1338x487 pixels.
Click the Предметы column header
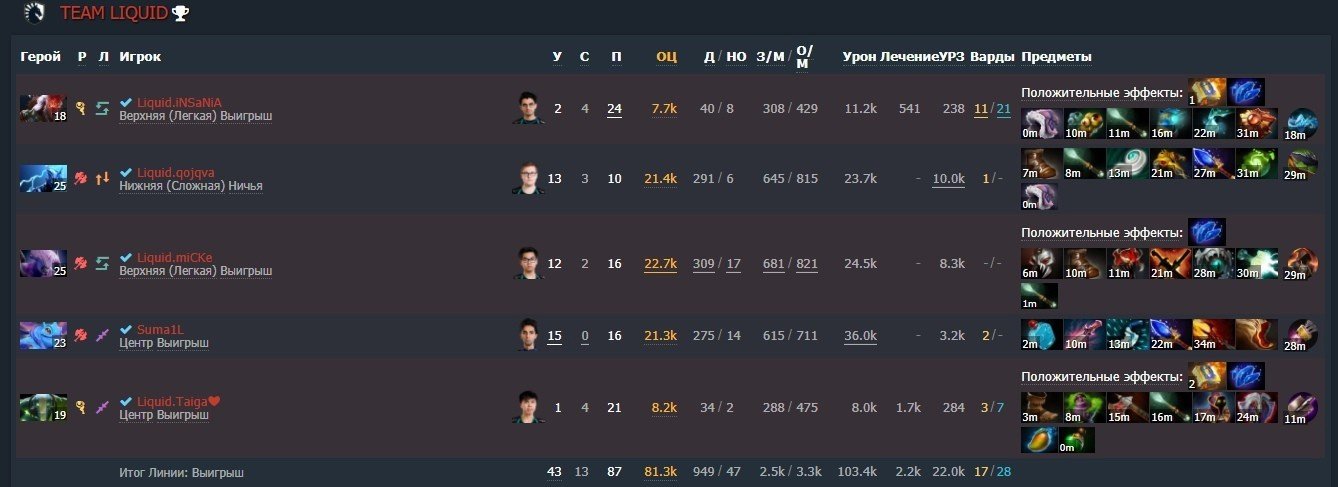[1056, 57]
